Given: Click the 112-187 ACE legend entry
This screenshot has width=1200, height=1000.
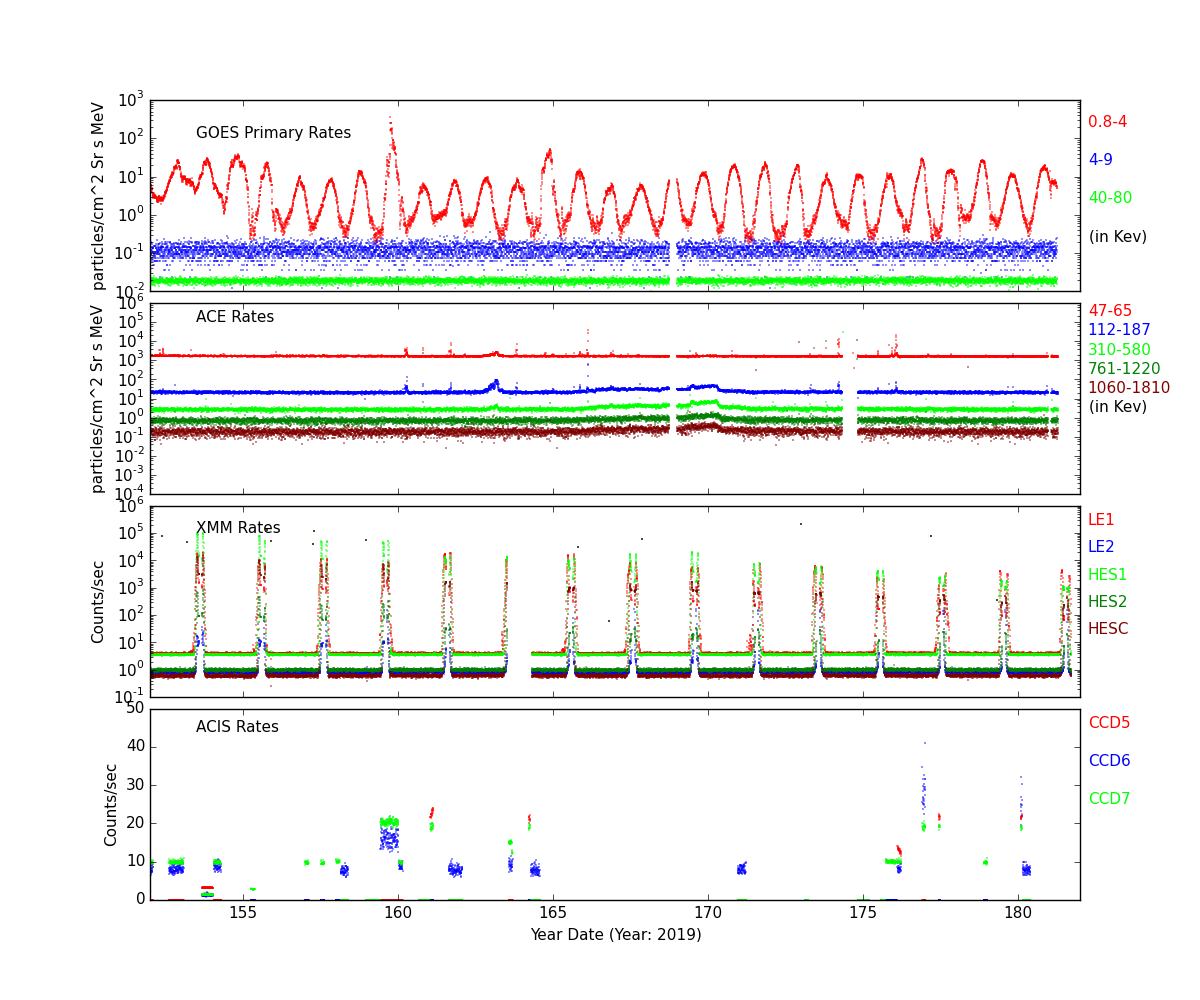Looking at the screenshot, I should 1119,330.
